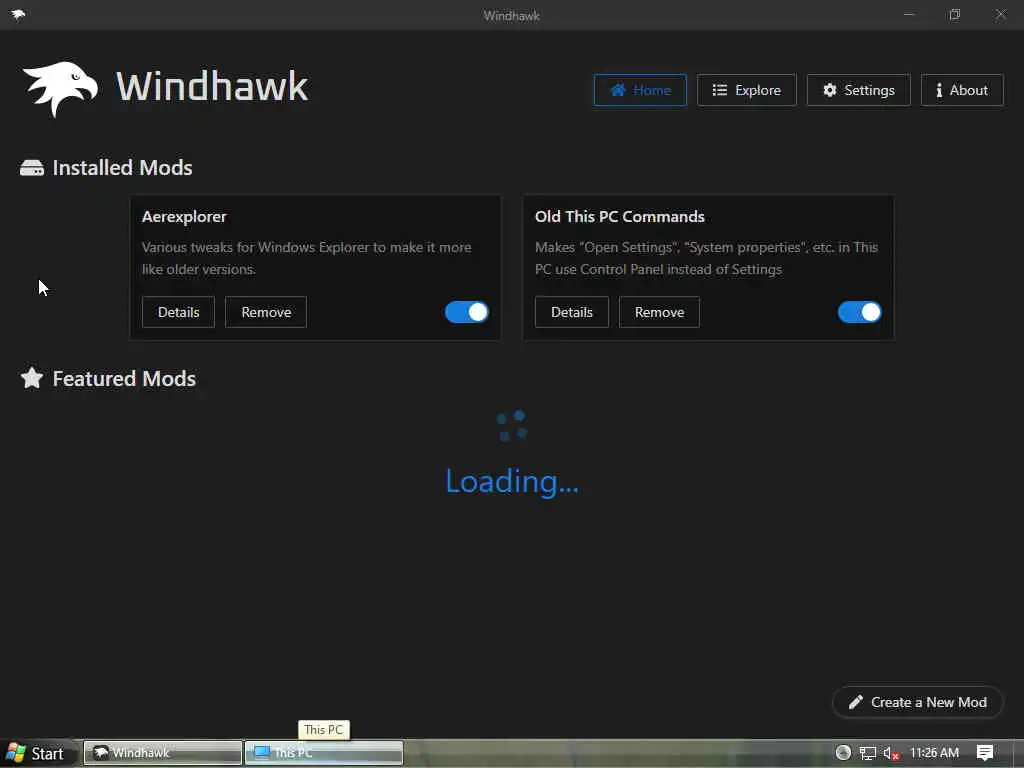The image size is (1024, 768).
Task: Click the Windhawk title next to logo
Action: [x=212, y=86]
